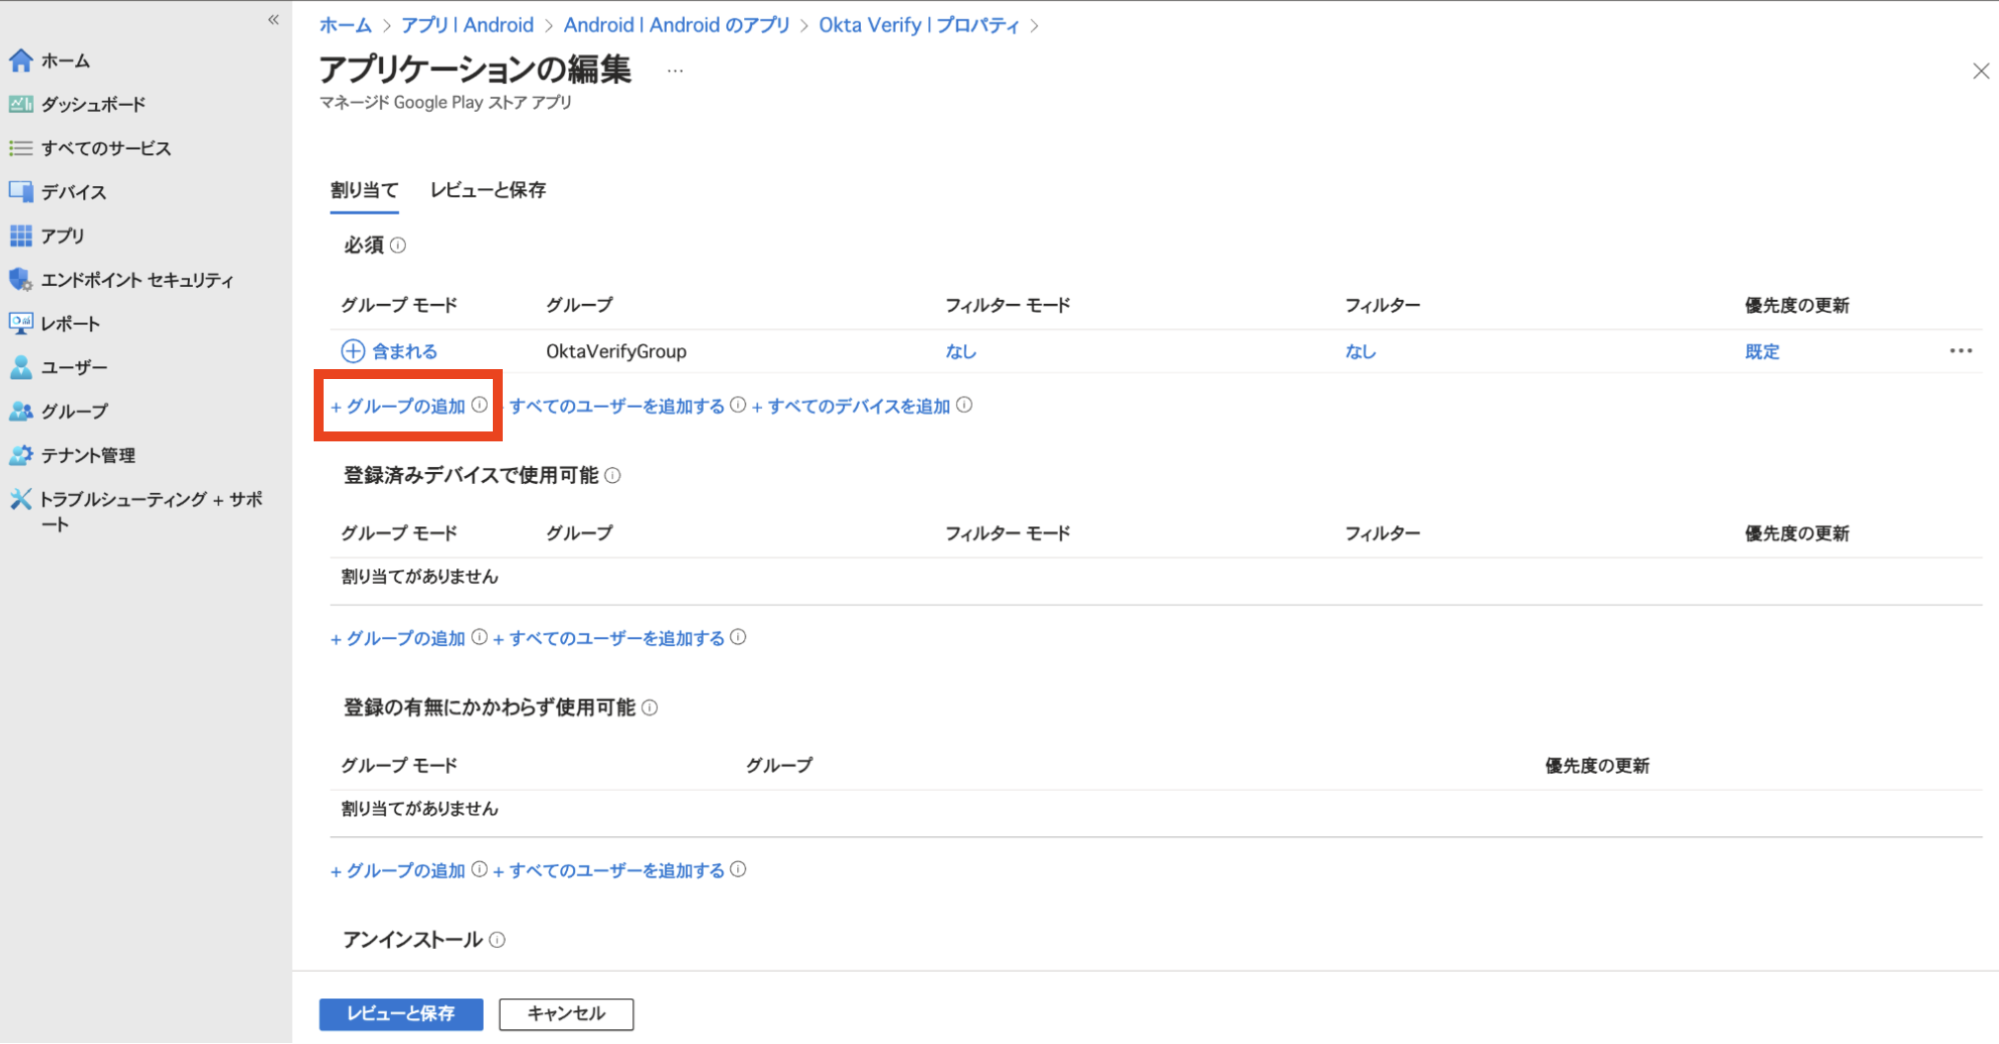1999x1044 pixels.
Task: Open the row options ellipsis for OktaVerifyGroup
Action: [x=1960, y=351]
